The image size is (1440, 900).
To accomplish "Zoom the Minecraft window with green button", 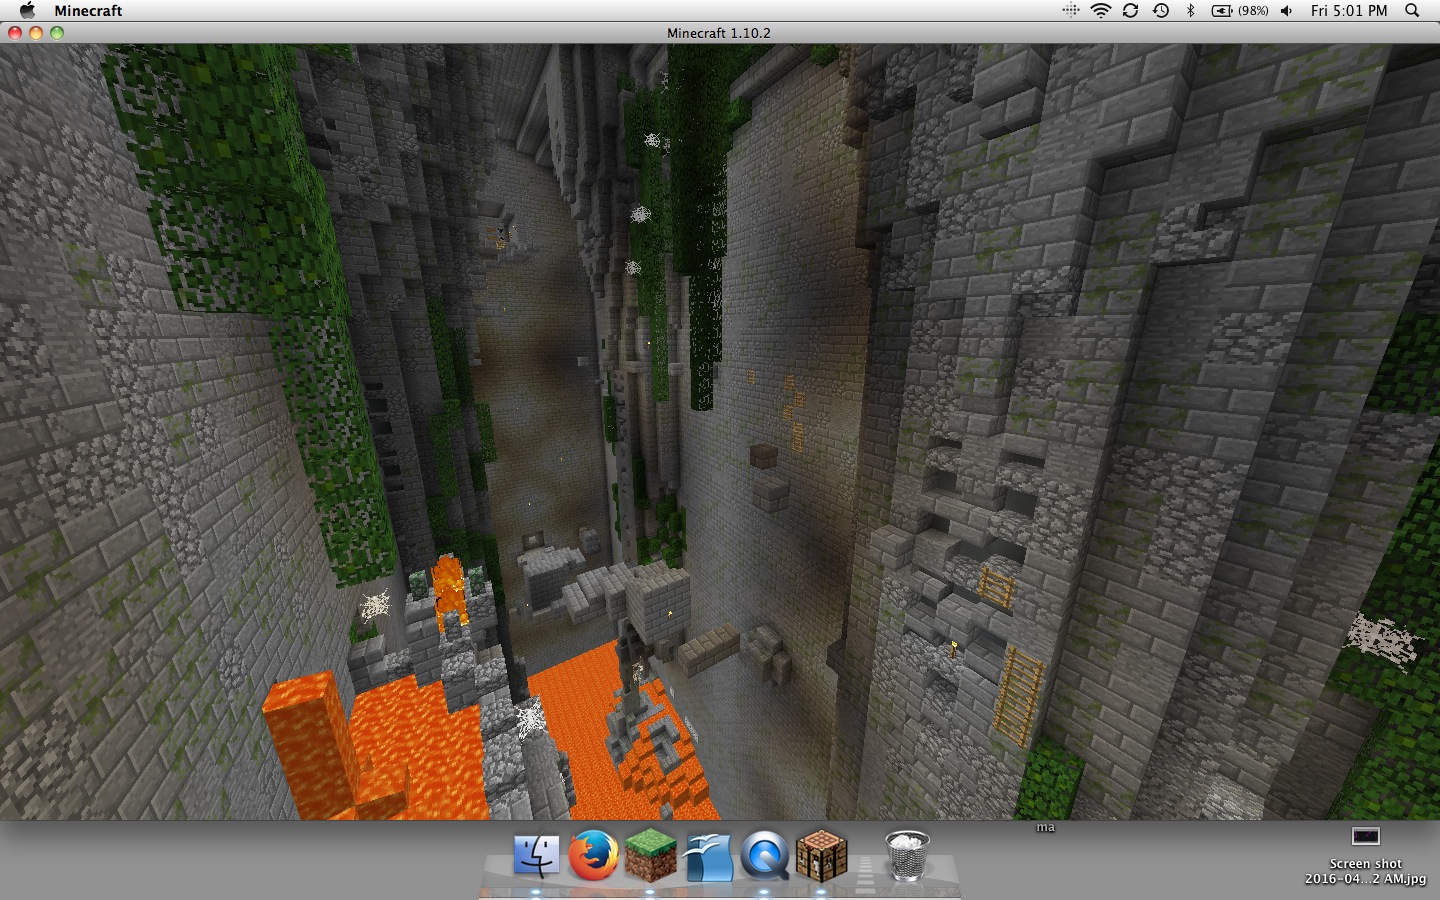I will 57,33.
